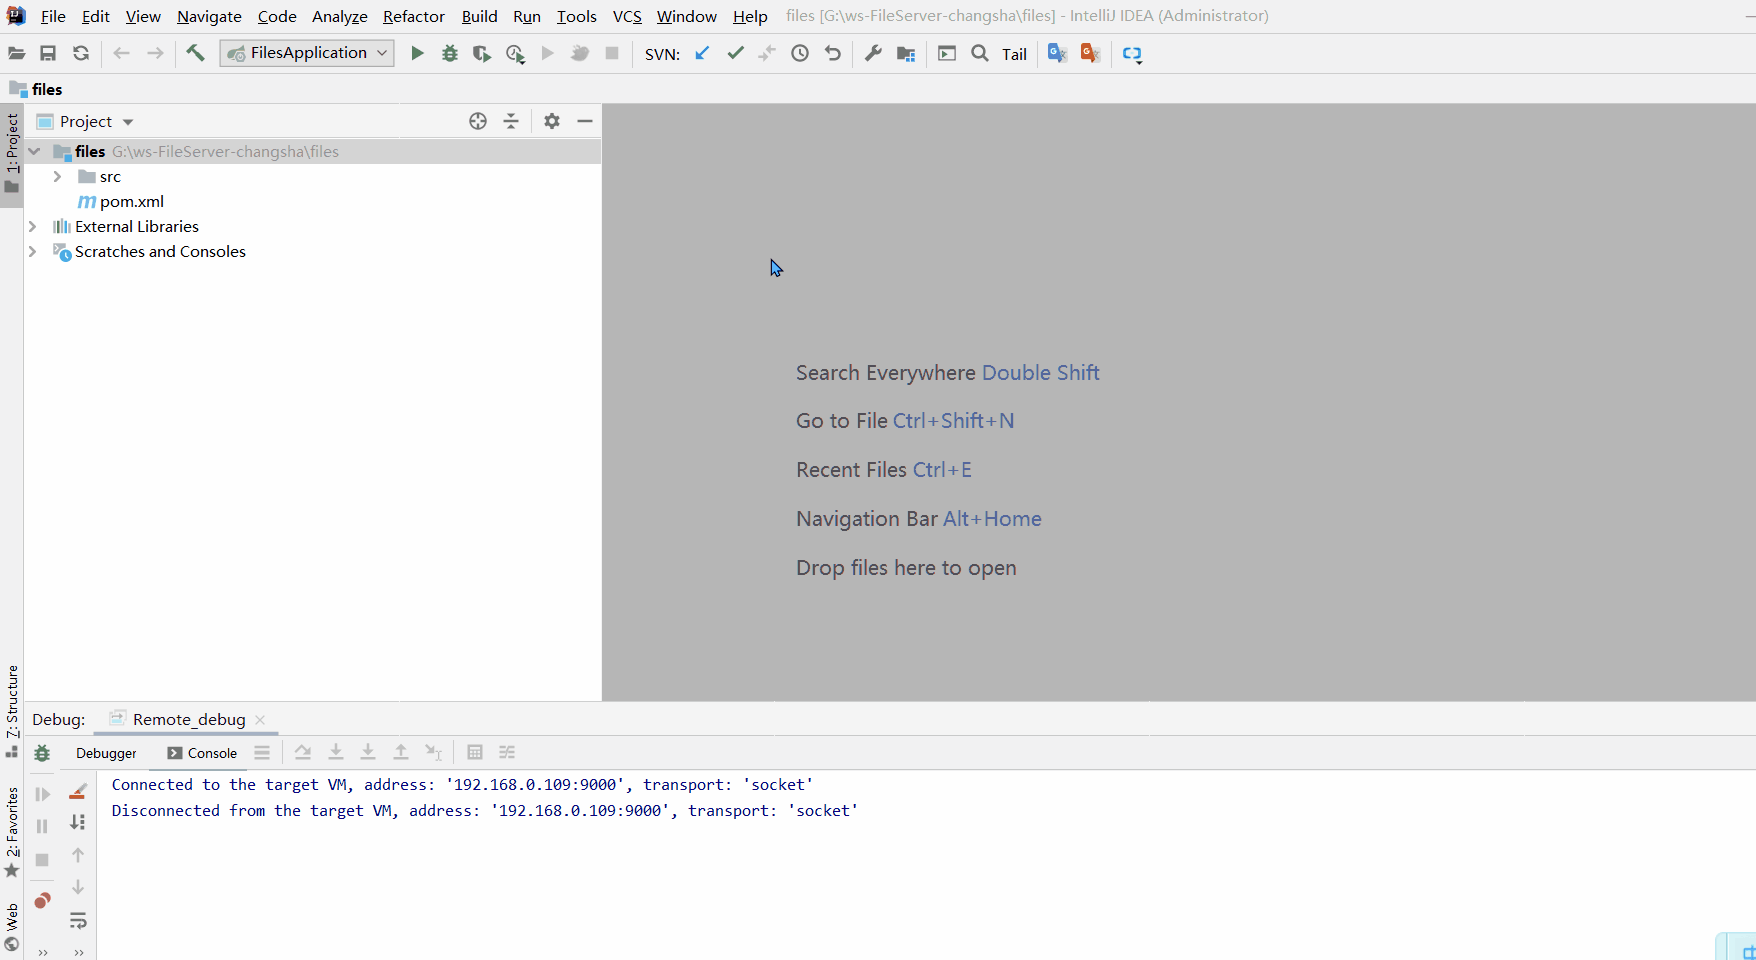The height and width of the screenshot is (960, 1756).
Task: Mute breakpoints with the red circle icon
Action: [x=42, y=901]
